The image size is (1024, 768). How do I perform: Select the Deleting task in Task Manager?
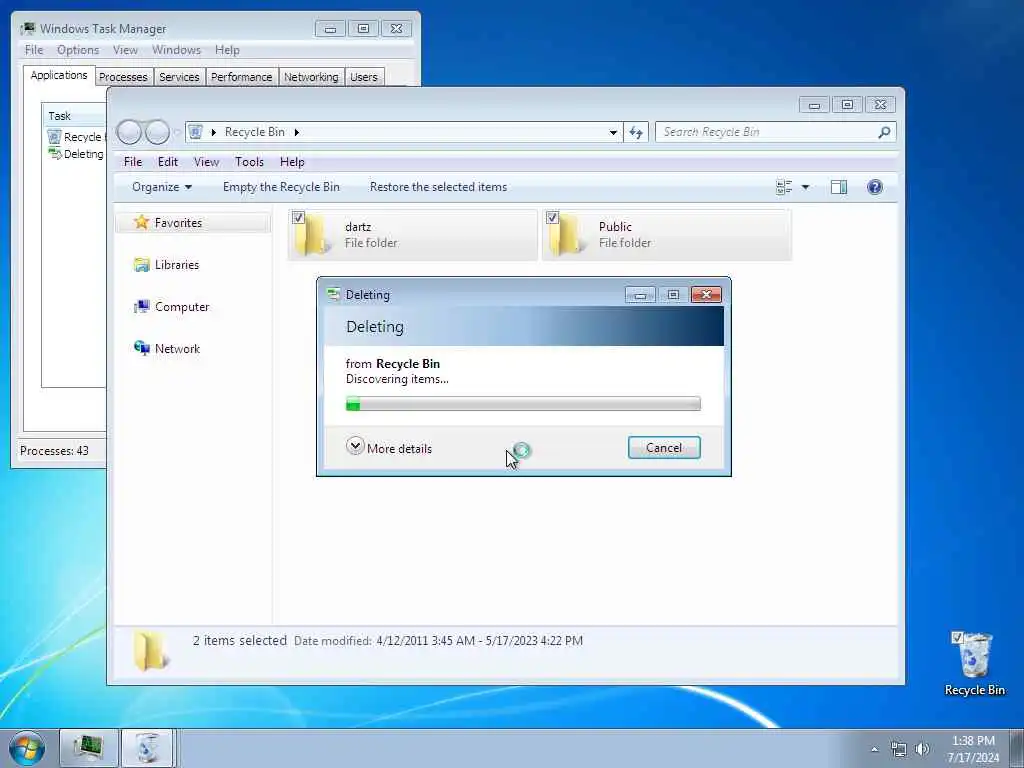coord(76,154)
